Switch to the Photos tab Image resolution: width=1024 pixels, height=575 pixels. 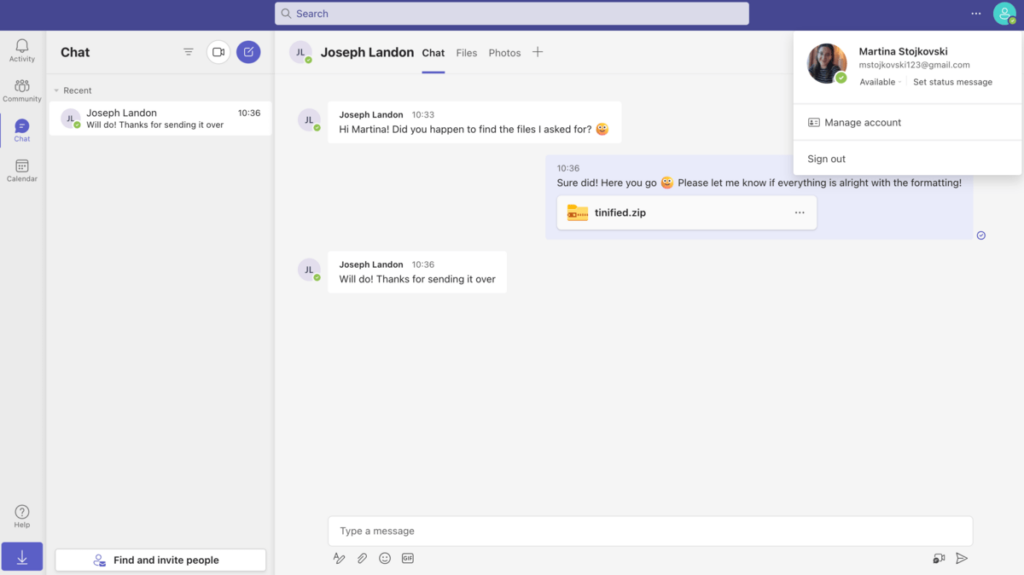click(504, 53)
